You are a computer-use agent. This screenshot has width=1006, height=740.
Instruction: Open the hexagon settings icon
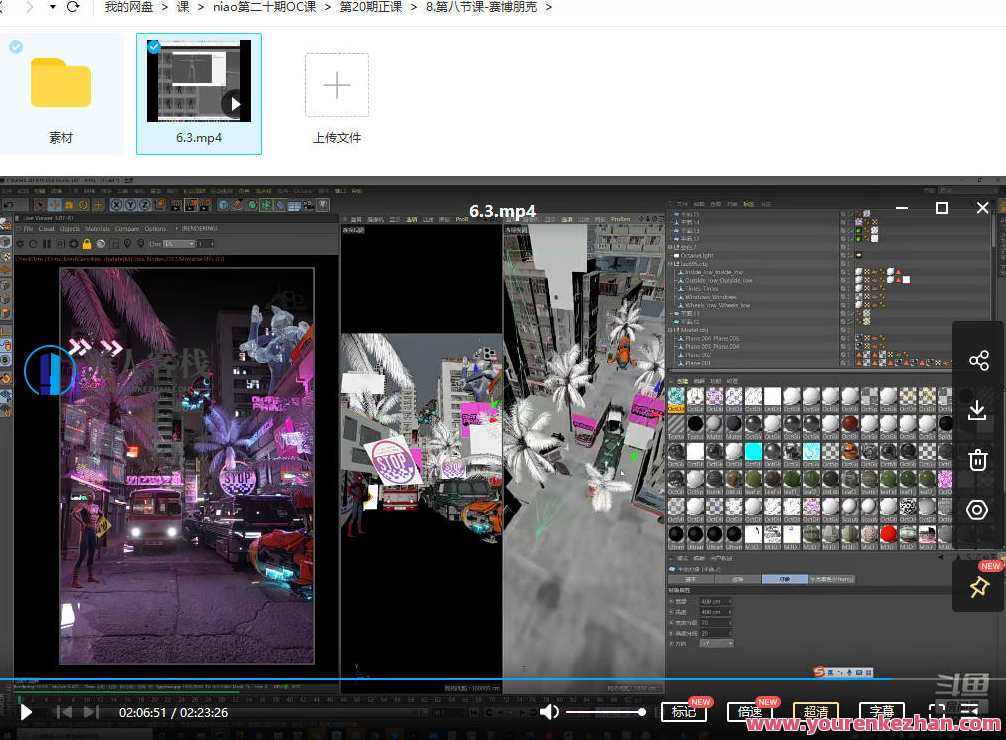[x=978, y=510]
